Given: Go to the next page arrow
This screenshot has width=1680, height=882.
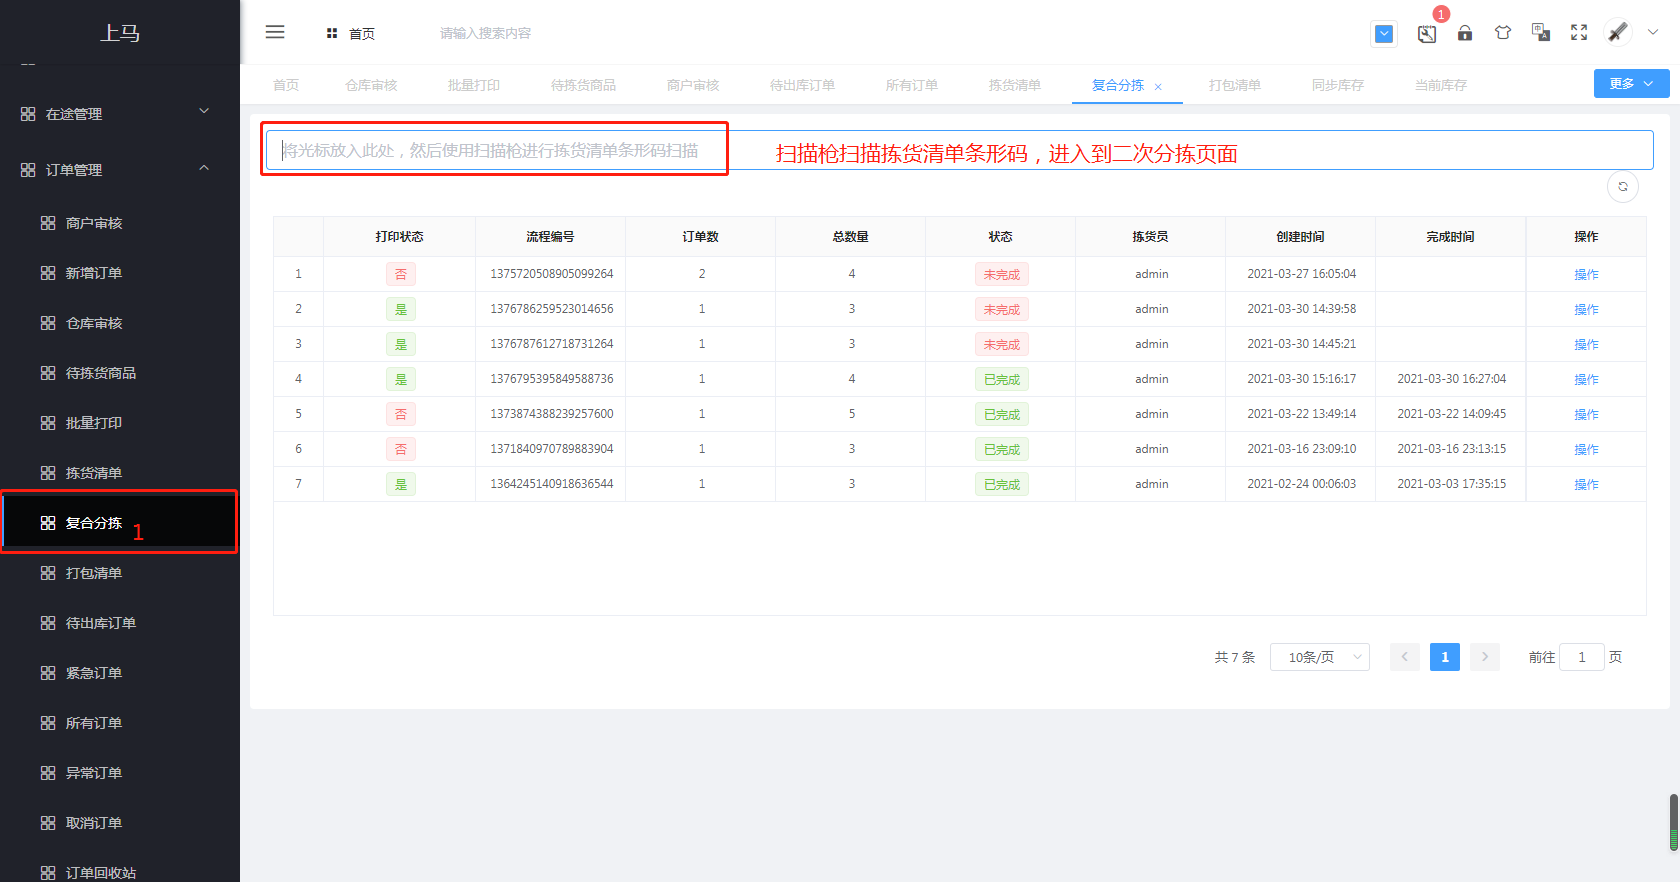Looking at the screenshot, I should (x=1485, y=657).
